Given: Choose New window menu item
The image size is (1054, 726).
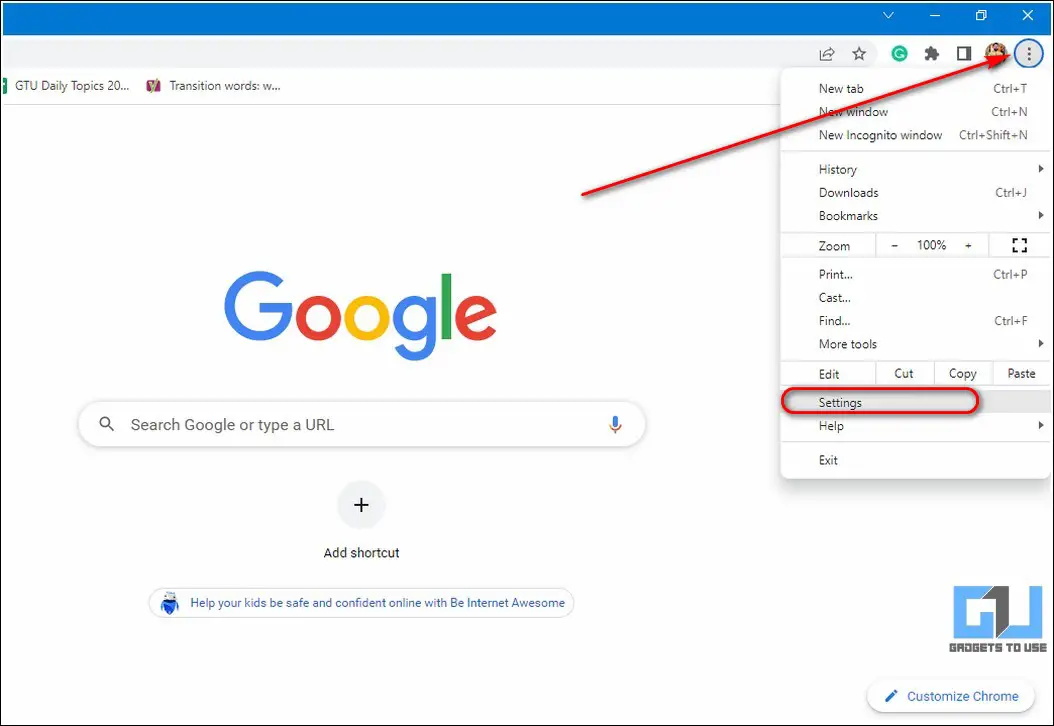Looking at the screenshot, I should 915,112.
